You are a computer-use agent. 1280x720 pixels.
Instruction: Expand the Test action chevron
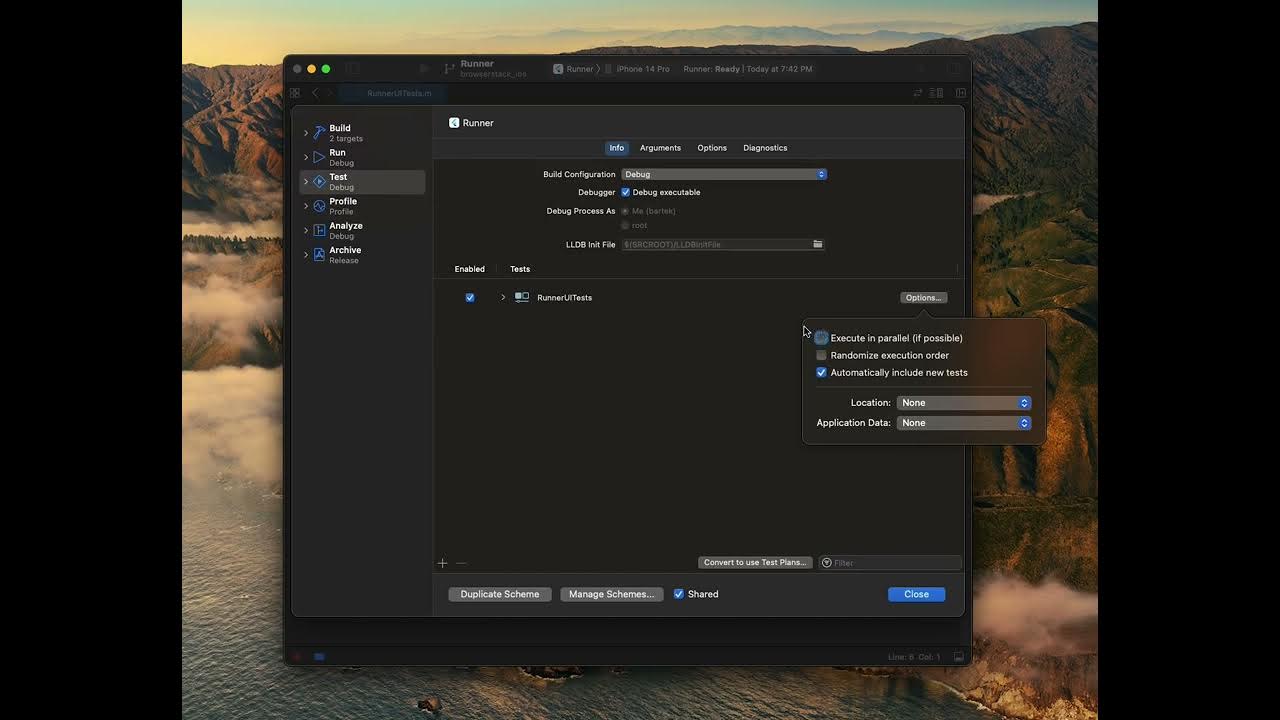(306, 181)
